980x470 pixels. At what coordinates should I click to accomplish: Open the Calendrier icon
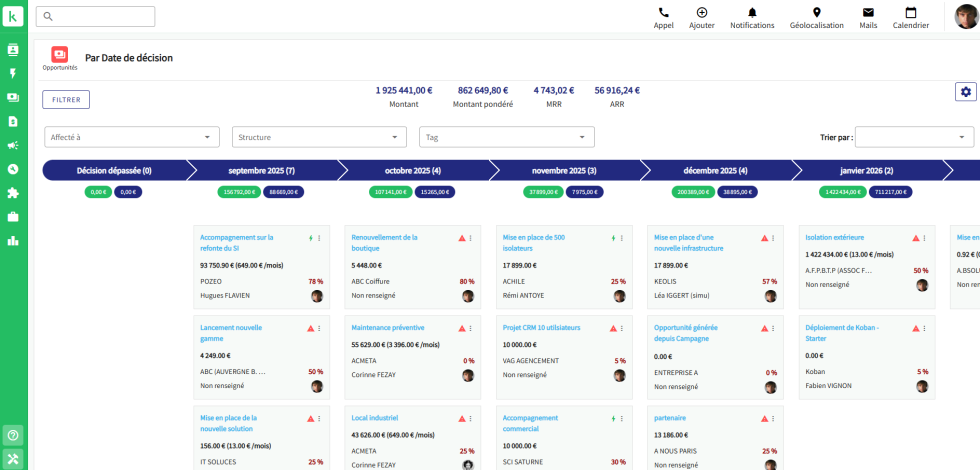click(910, 13)
